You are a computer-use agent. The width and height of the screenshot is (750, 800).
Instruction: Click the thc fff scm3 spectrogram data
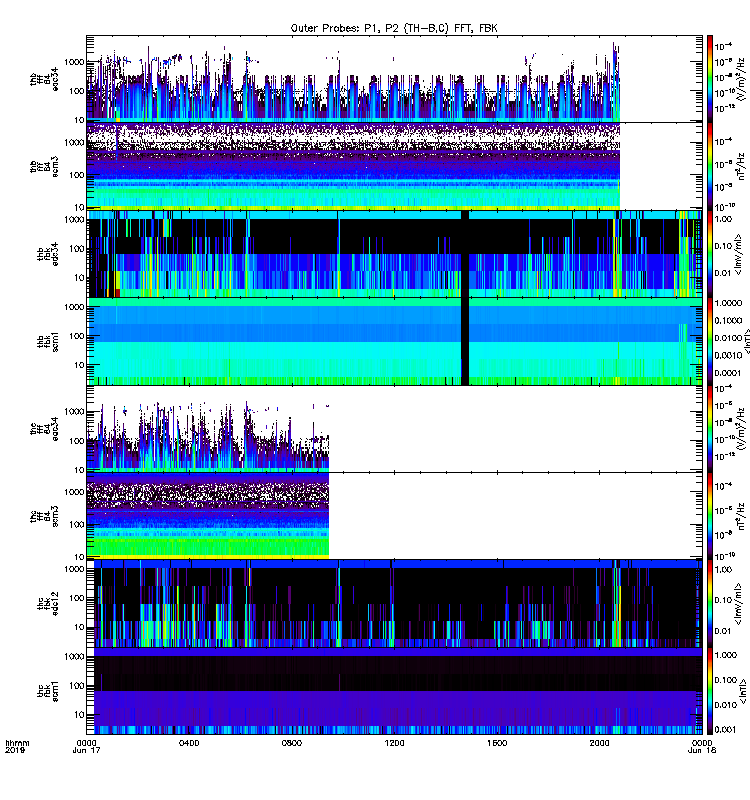pos(208,516)
